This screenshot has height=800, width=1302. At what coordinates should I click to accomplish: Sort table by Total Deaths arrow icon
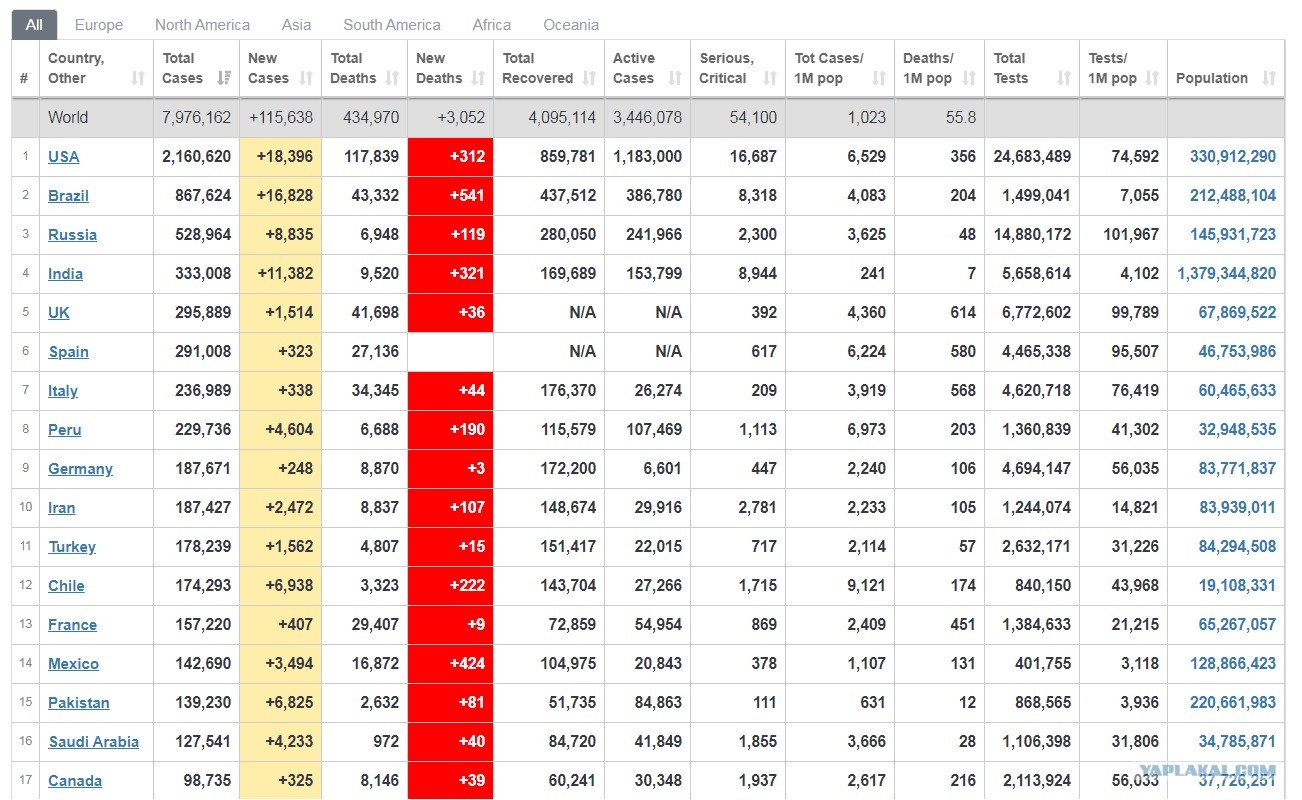[x=392, y=78]
